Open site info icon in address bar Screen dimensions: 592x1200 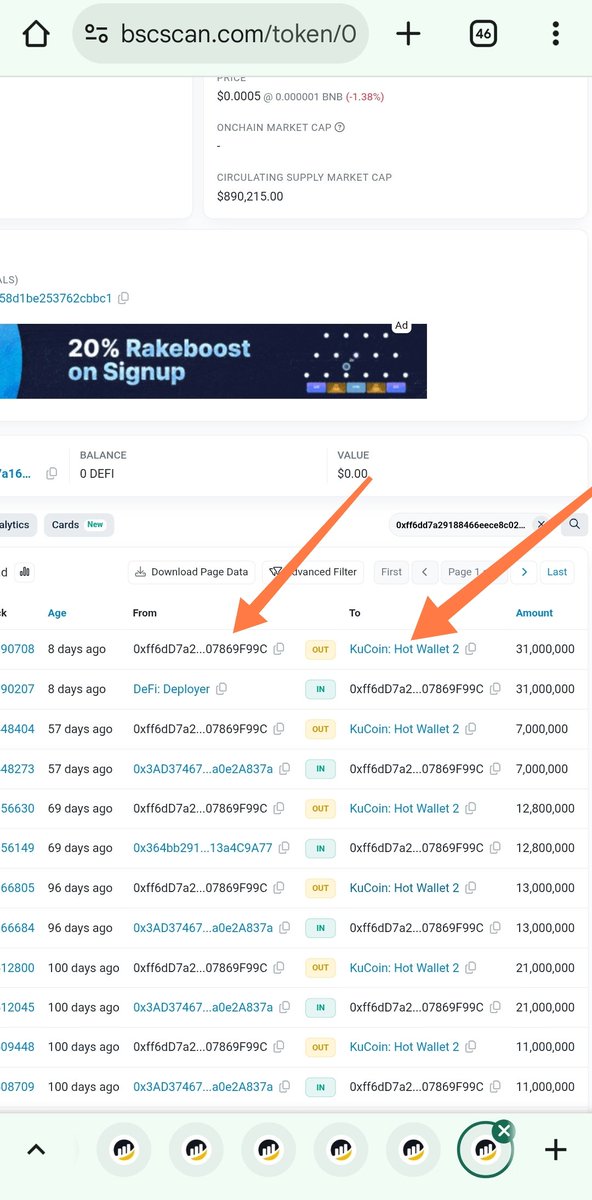[x=97, y=34]
